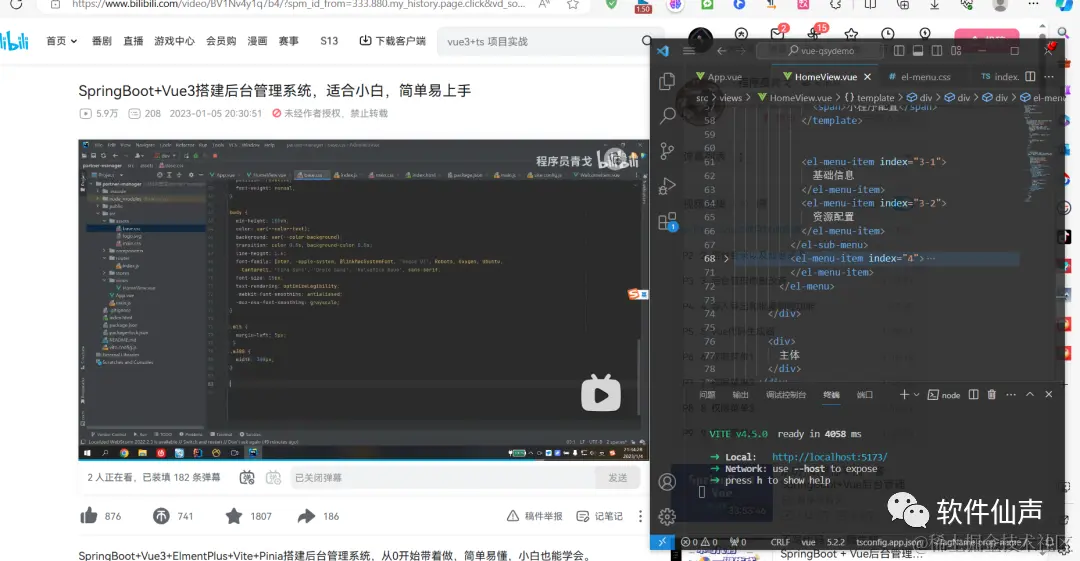Open the 问题 panel tab
Screen dimensions: 1080x561
click(x=707, y=395)
